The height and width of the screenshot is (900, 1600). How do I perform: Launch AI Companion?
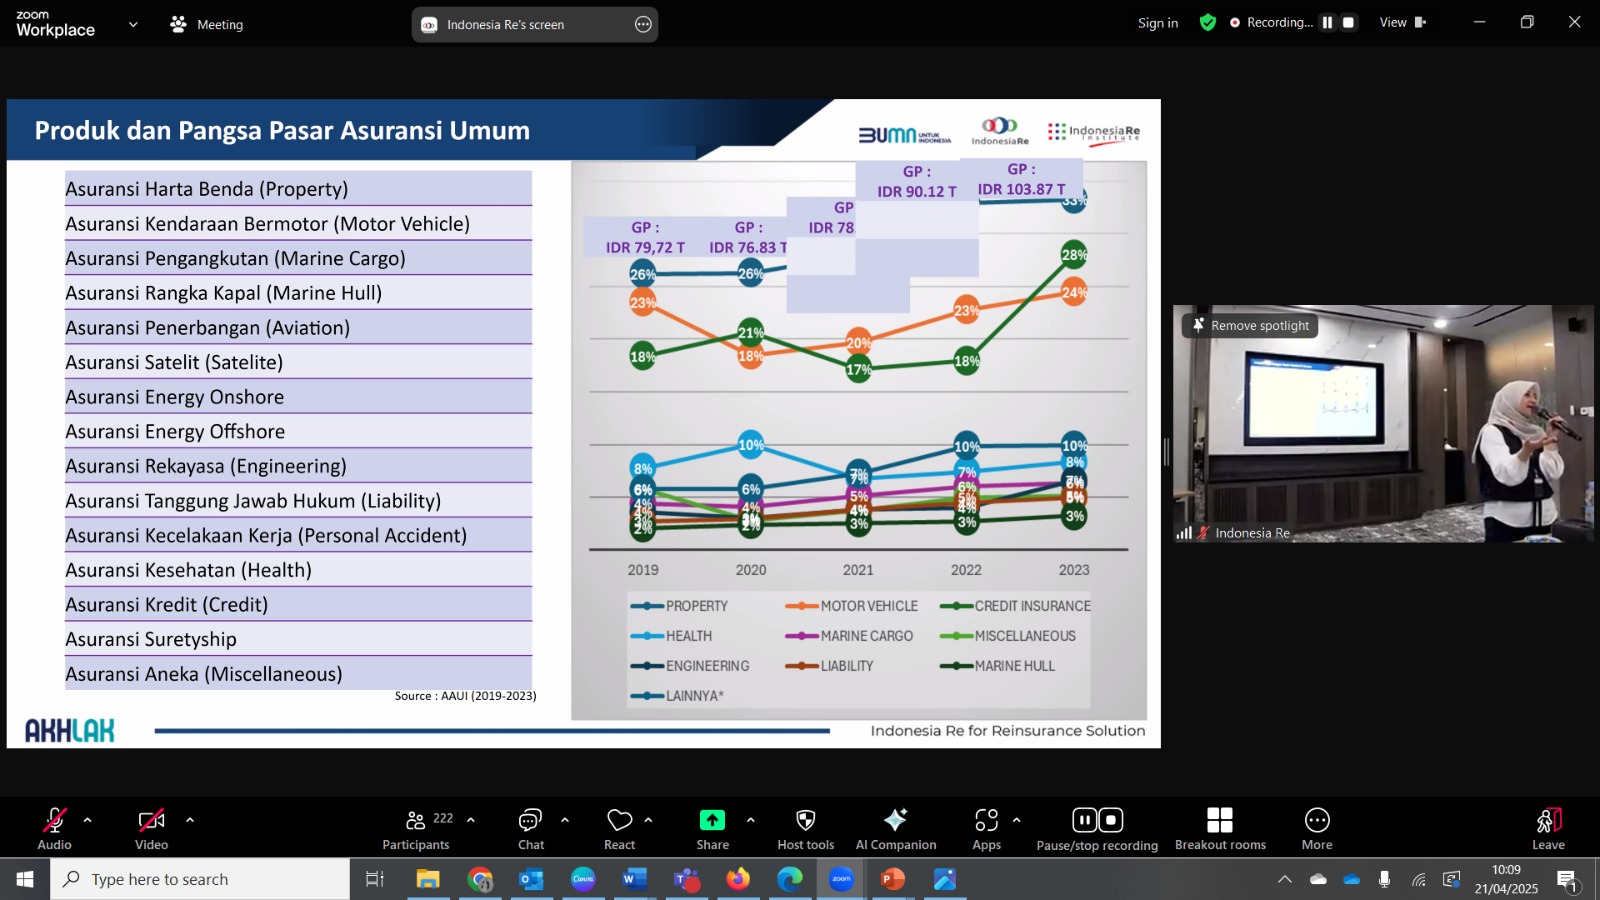pos(896,829)
